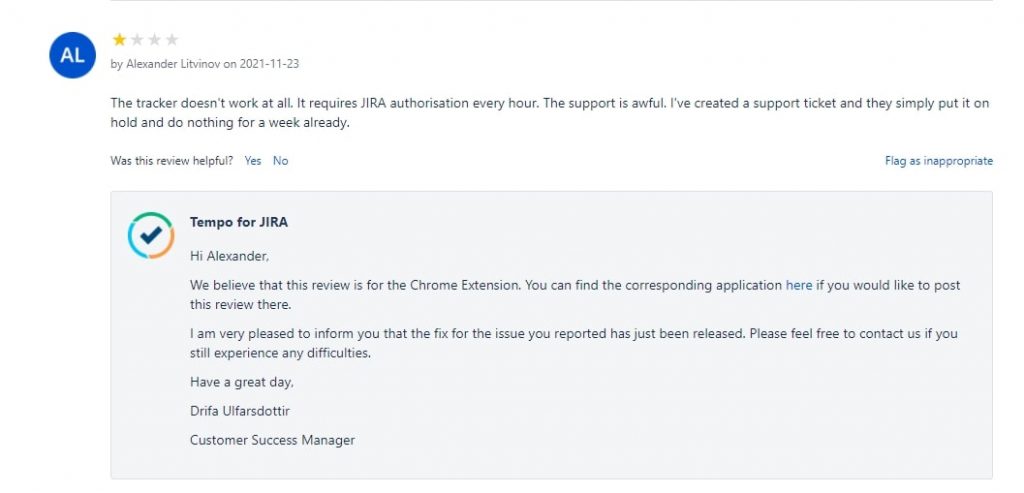Click the Tempo for JIRA checkmark logo
Image resolution: width=1024 pixels, height=493 pixels.
click(x=151, y=235)
